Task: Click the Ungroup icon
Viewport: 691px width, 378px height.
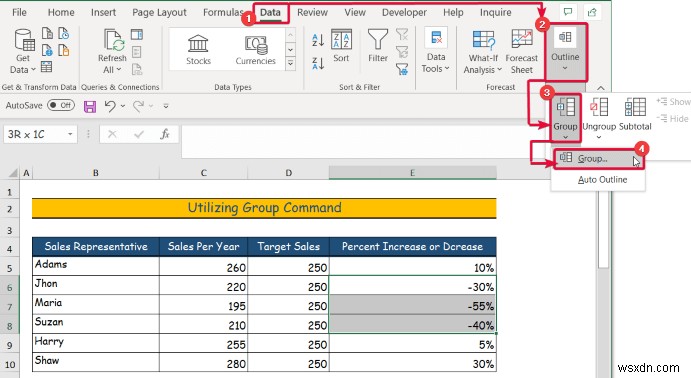Action: point(599,107)
